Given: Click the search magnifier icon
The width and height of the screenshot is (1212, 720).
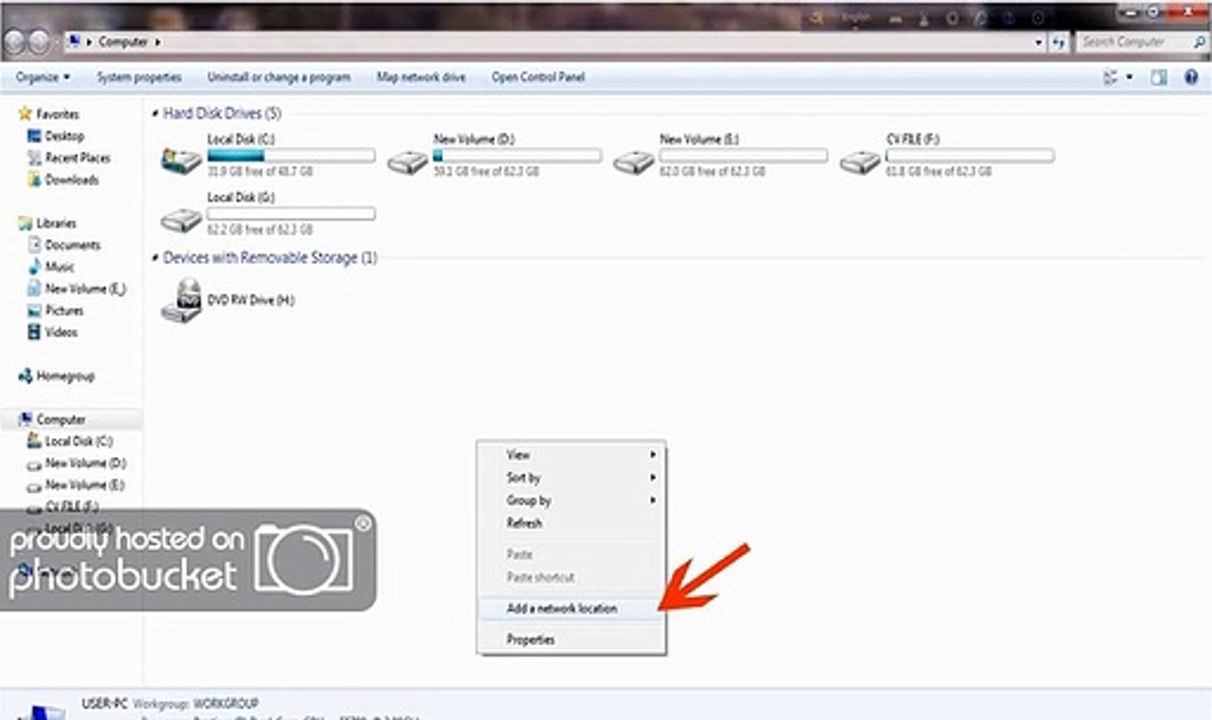Looking at the screenshot, I should [1199, 42].
